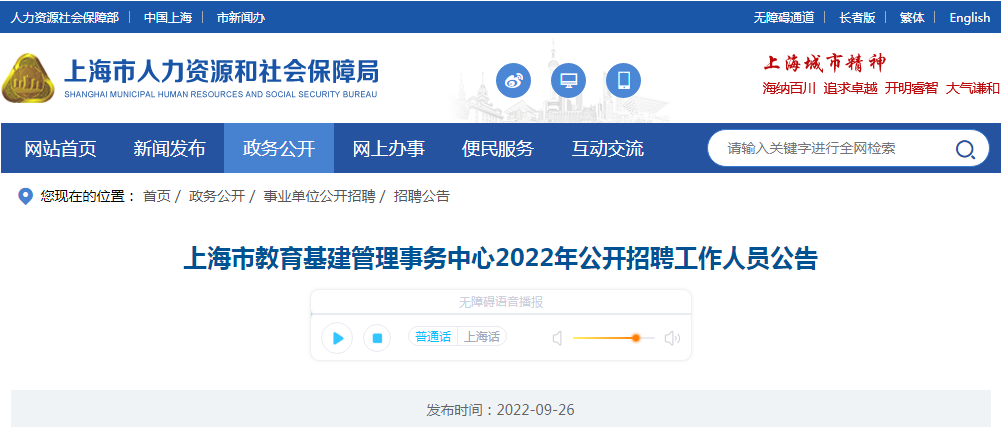
Task: Enable 长者版 elderly mode
Action: click(x=857, y=17)
